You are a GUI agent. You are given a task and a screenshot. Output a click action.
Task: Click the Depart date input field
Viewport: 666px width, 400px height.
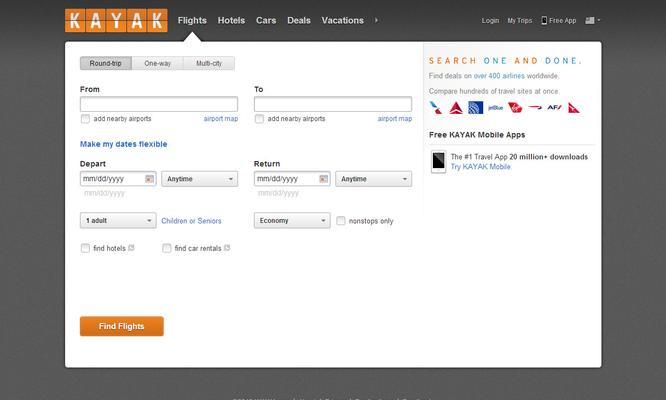(x=118, y=179)
